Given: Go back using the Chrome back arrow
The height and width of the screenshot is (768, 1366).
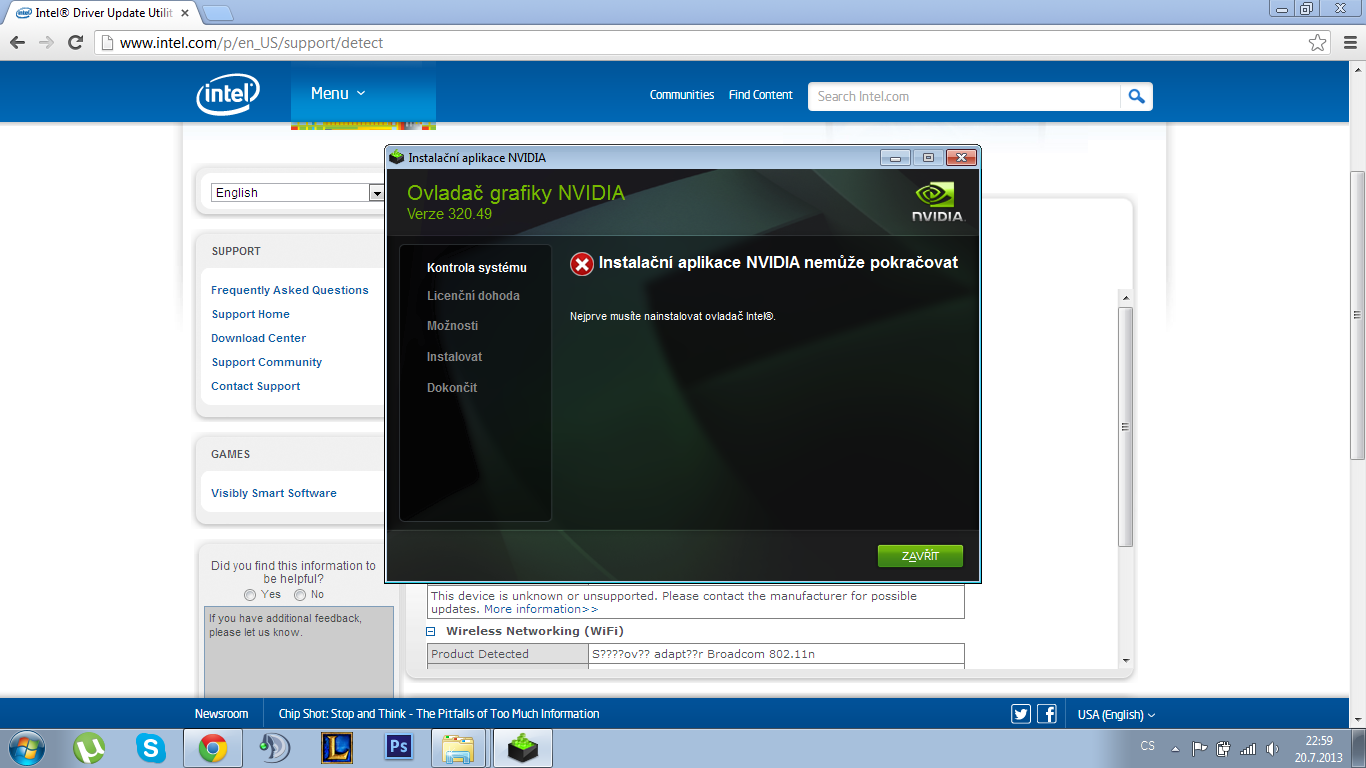Looking at the screenshot, I should tap(17, 42).
